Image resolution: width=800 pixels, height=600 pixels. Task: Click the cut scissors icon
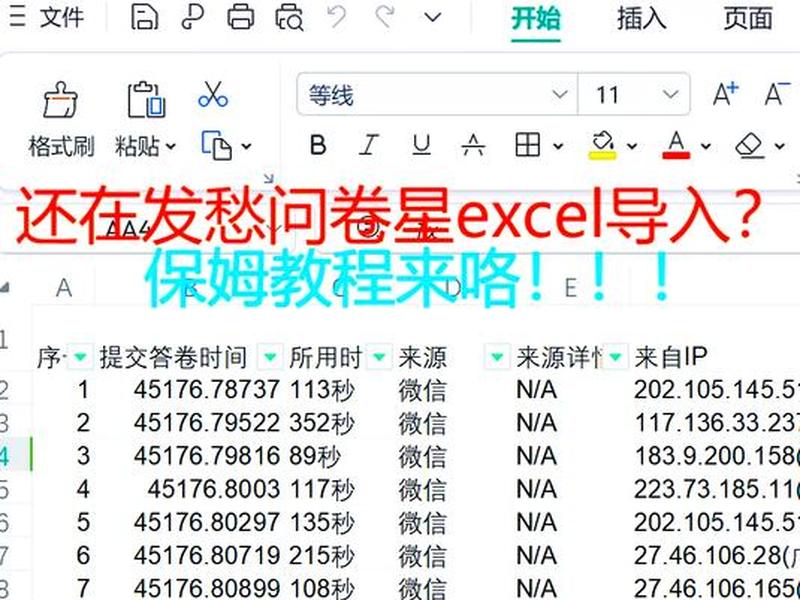[213, 95]
